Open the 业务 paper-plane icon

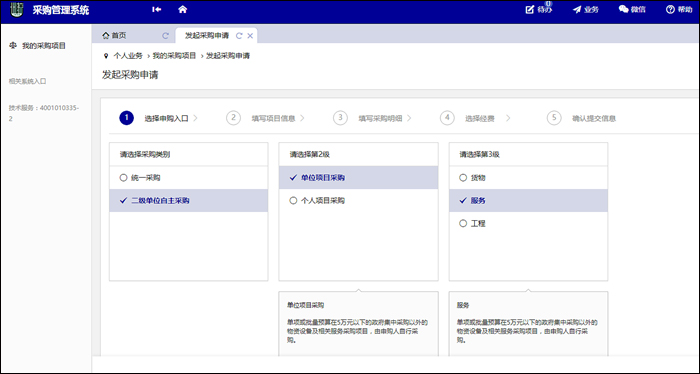(x=577, y=10)
